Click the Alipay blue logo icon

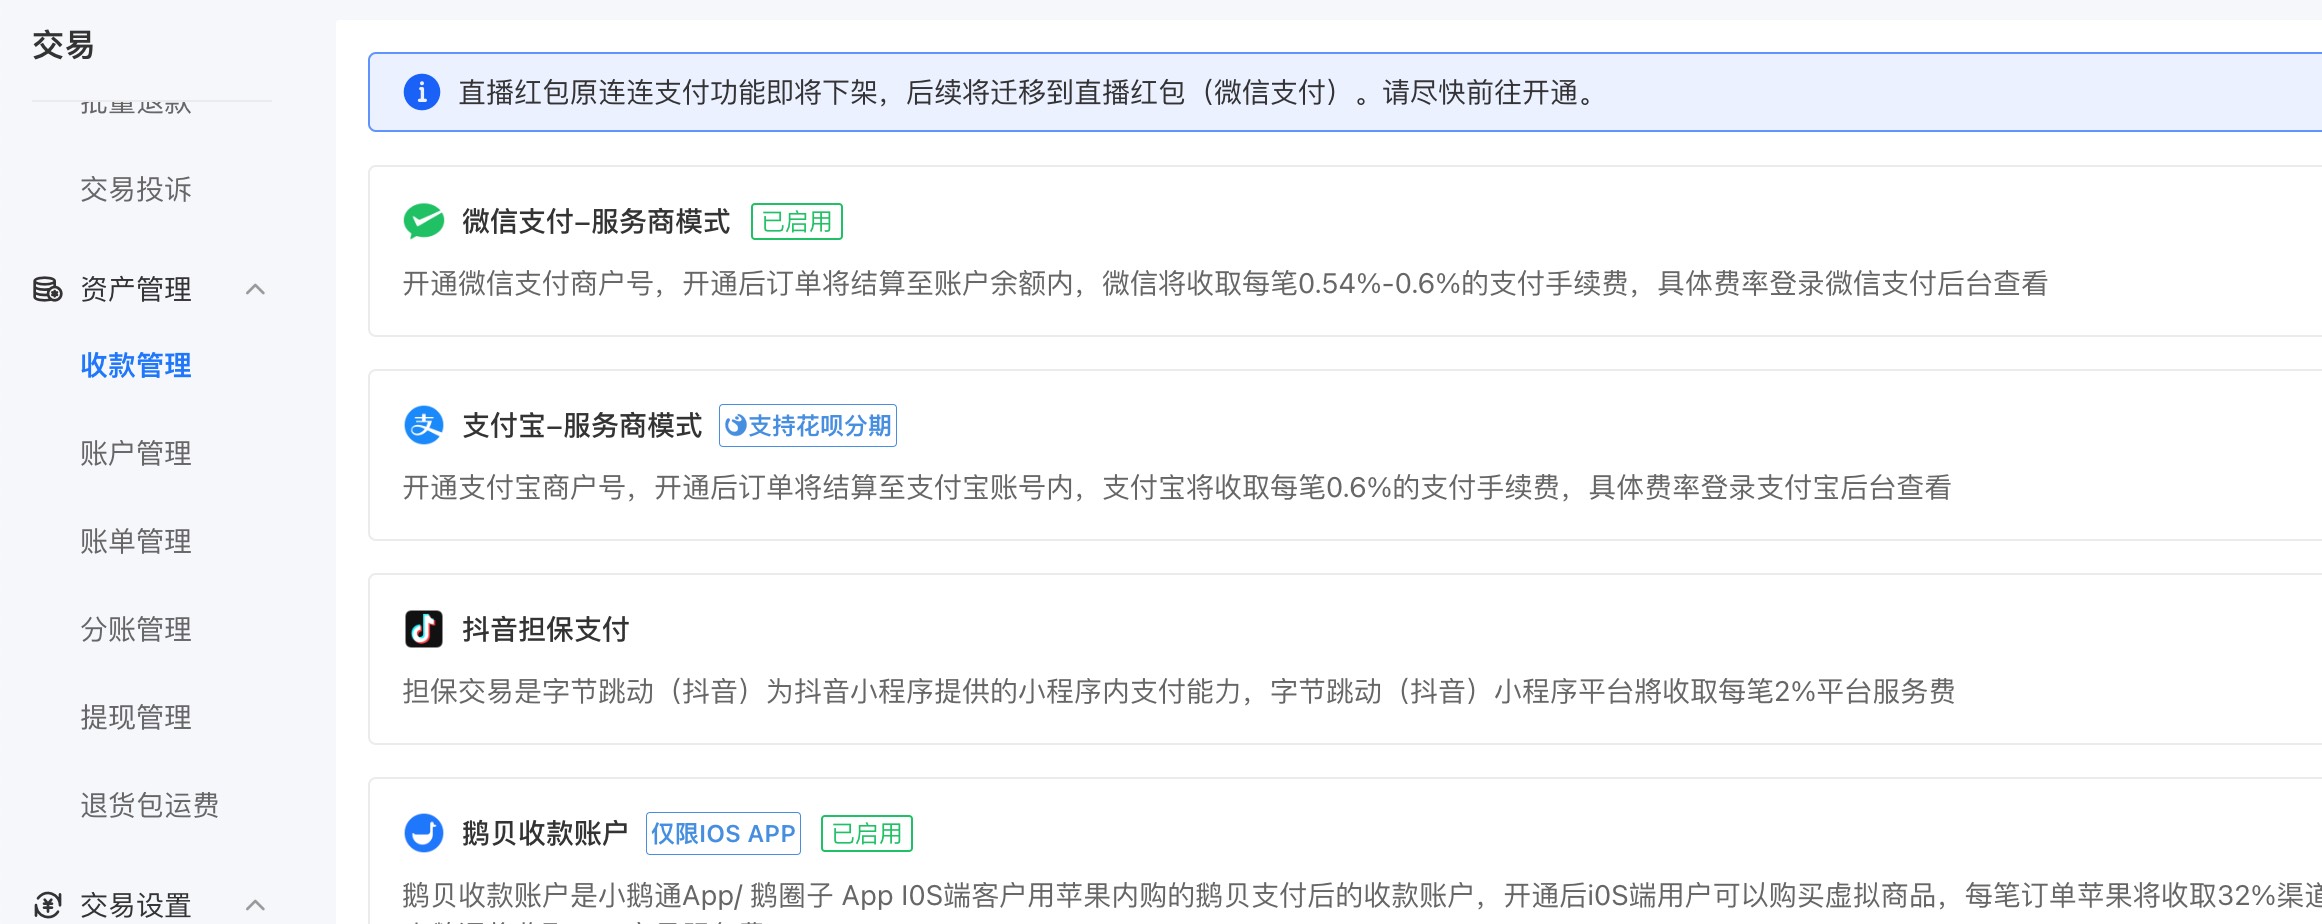point(423,425)
